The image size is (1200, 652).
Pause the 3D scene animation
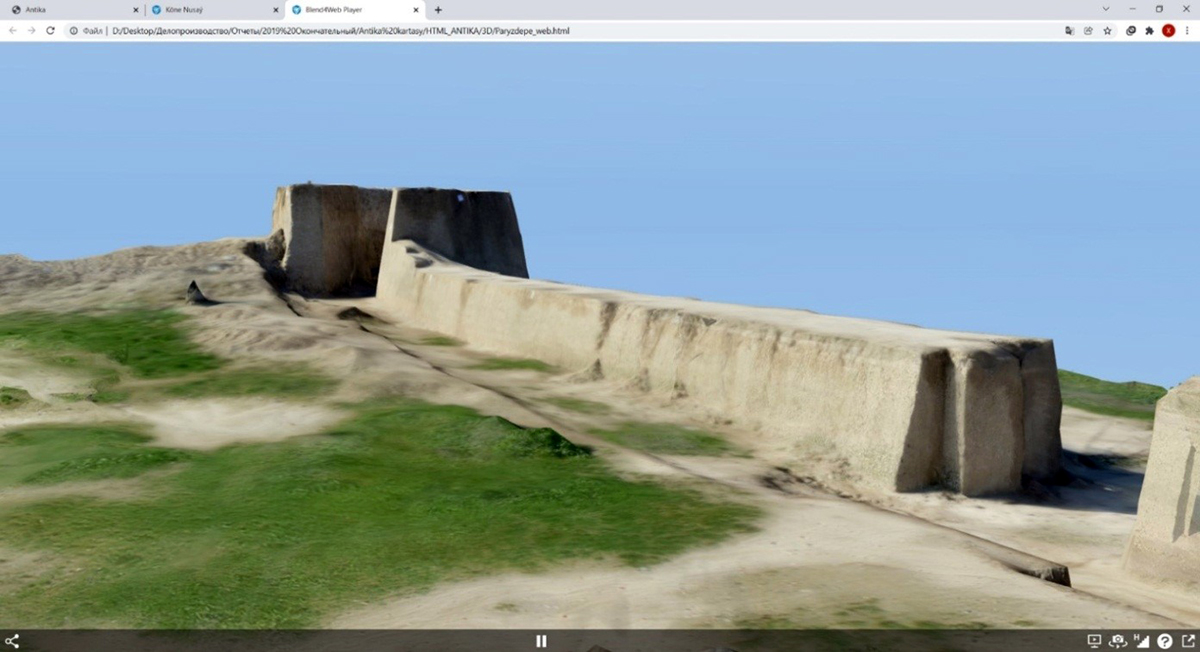coord(541,641)
